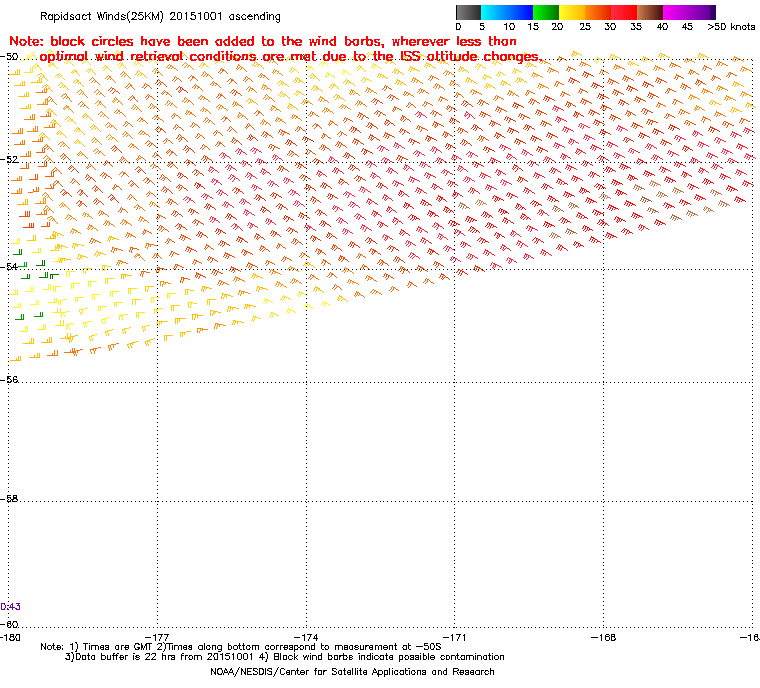Viewport: 760px width, 688px height.
Task: Click the red 'optimal wind retrieval conditions' line
Action: tap(290, 57)
